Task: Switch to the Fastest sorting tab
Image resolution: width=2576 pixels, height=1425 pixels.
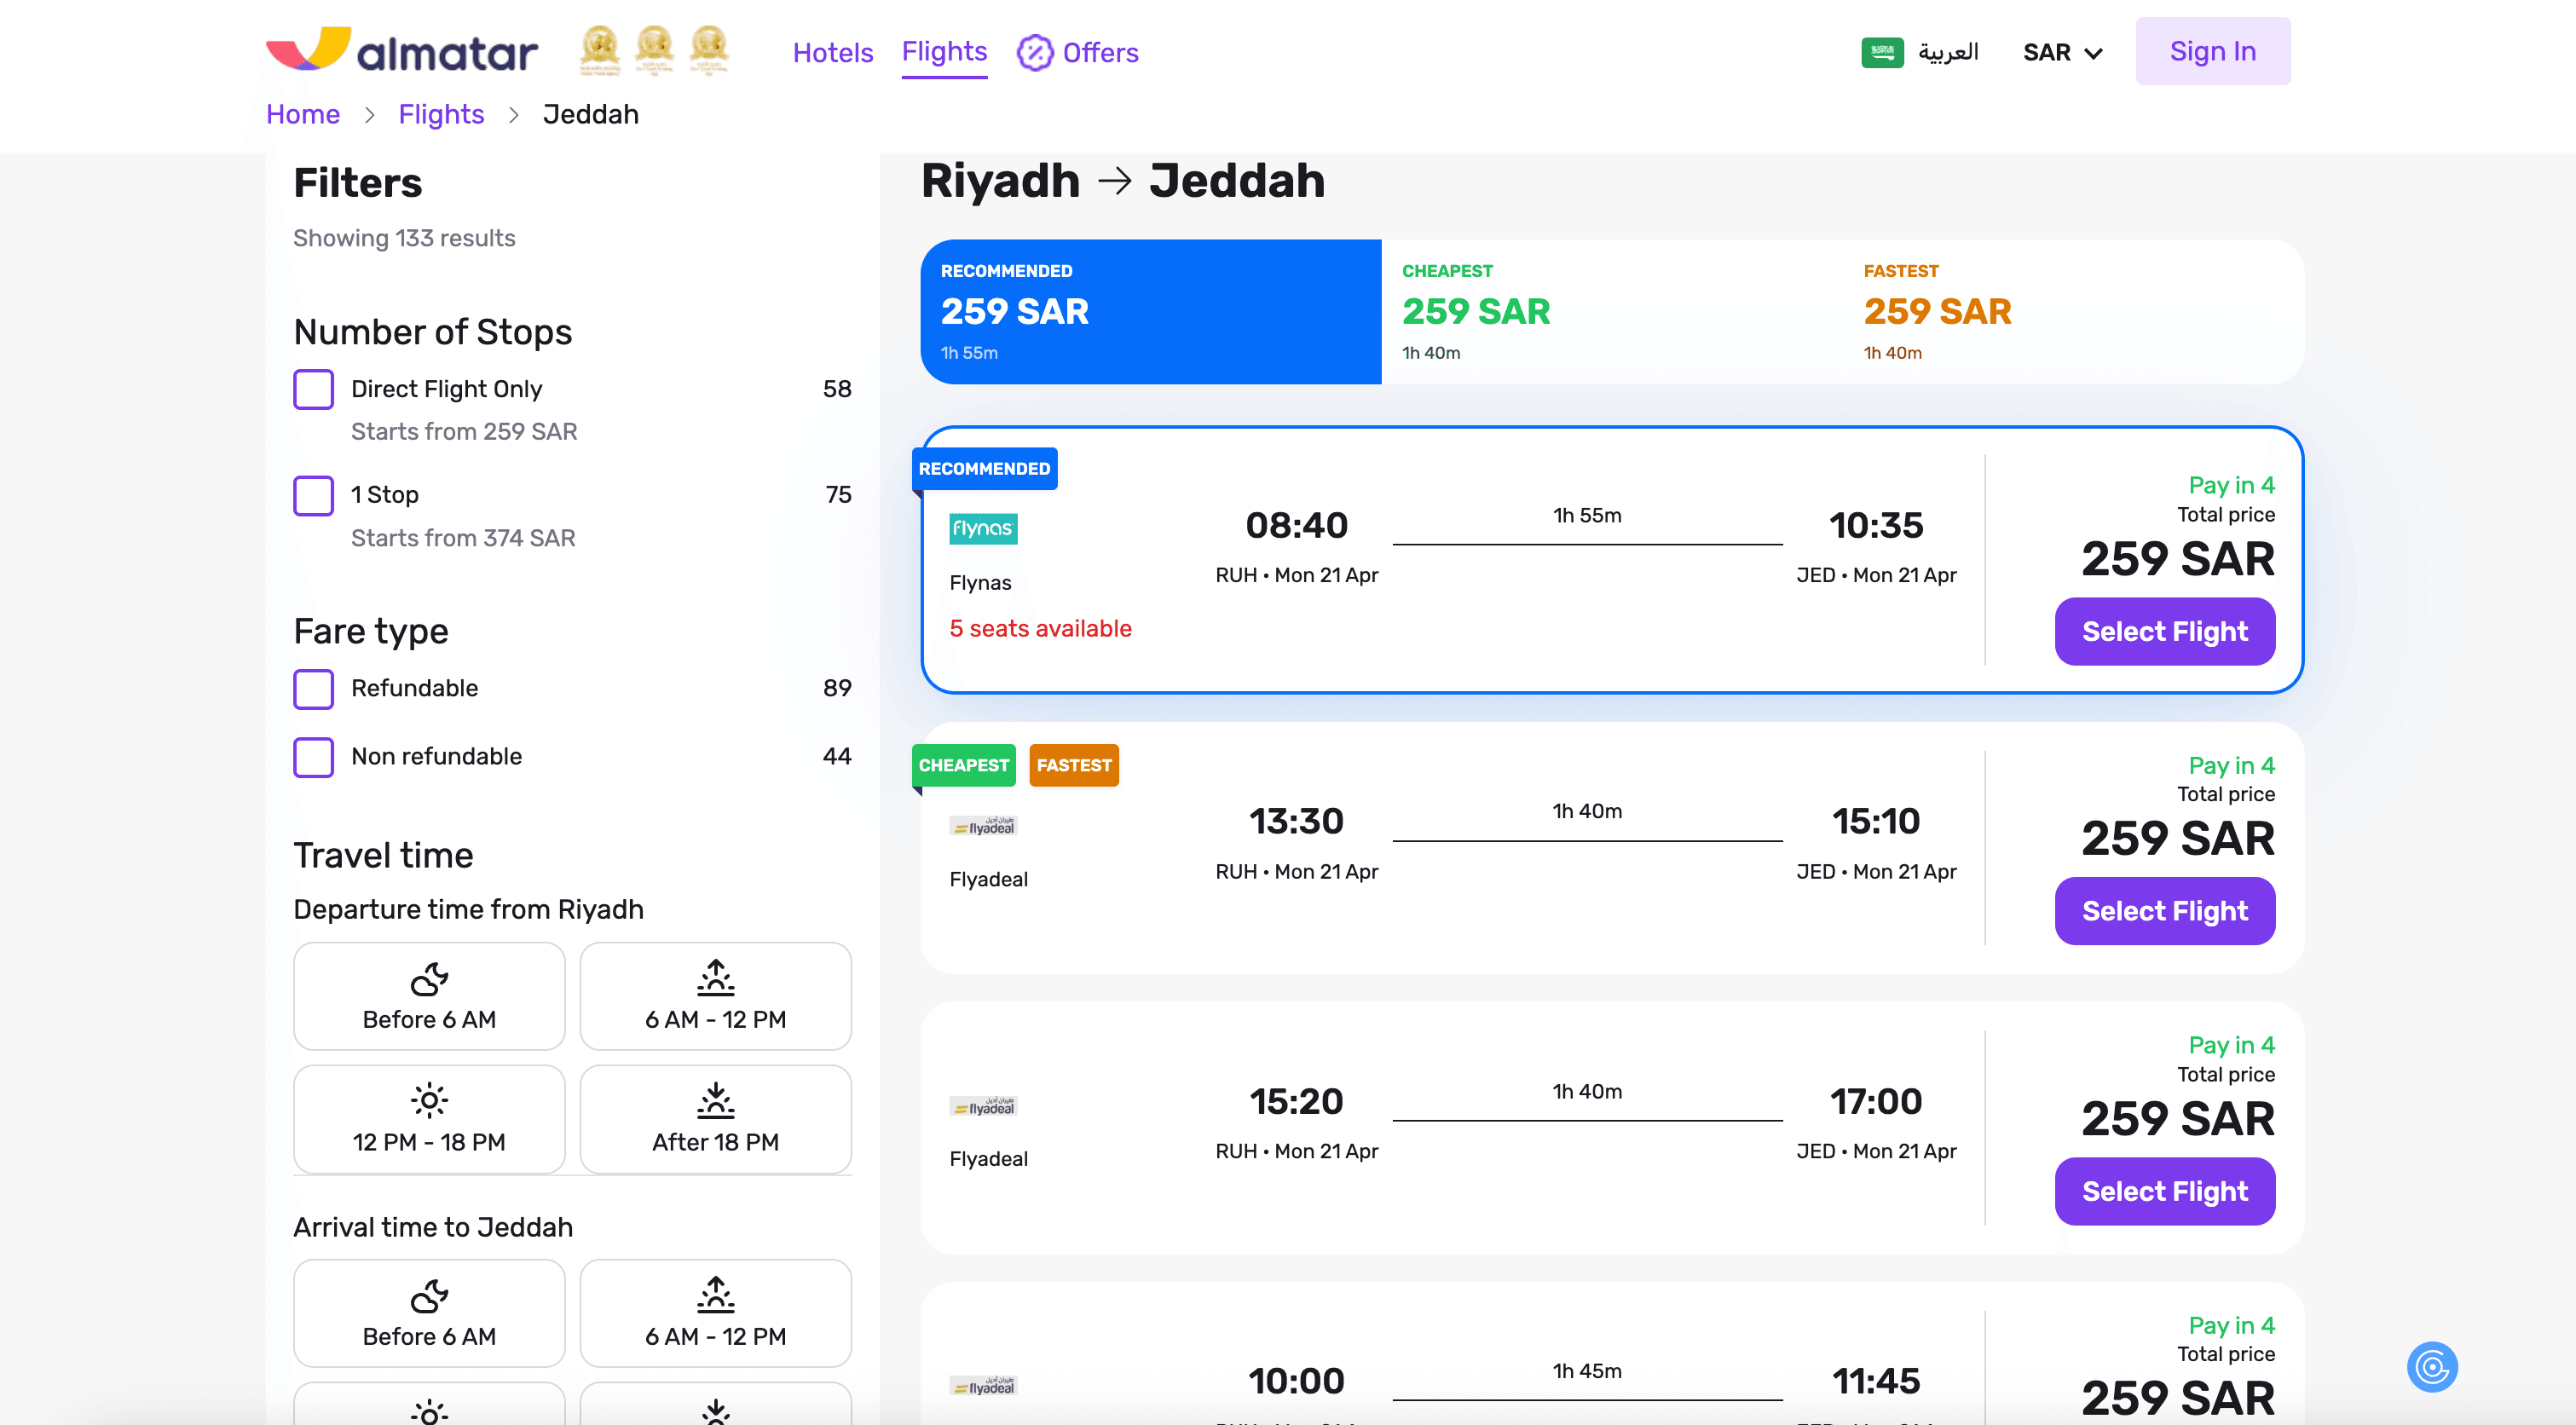Action: click(2073, 311)
